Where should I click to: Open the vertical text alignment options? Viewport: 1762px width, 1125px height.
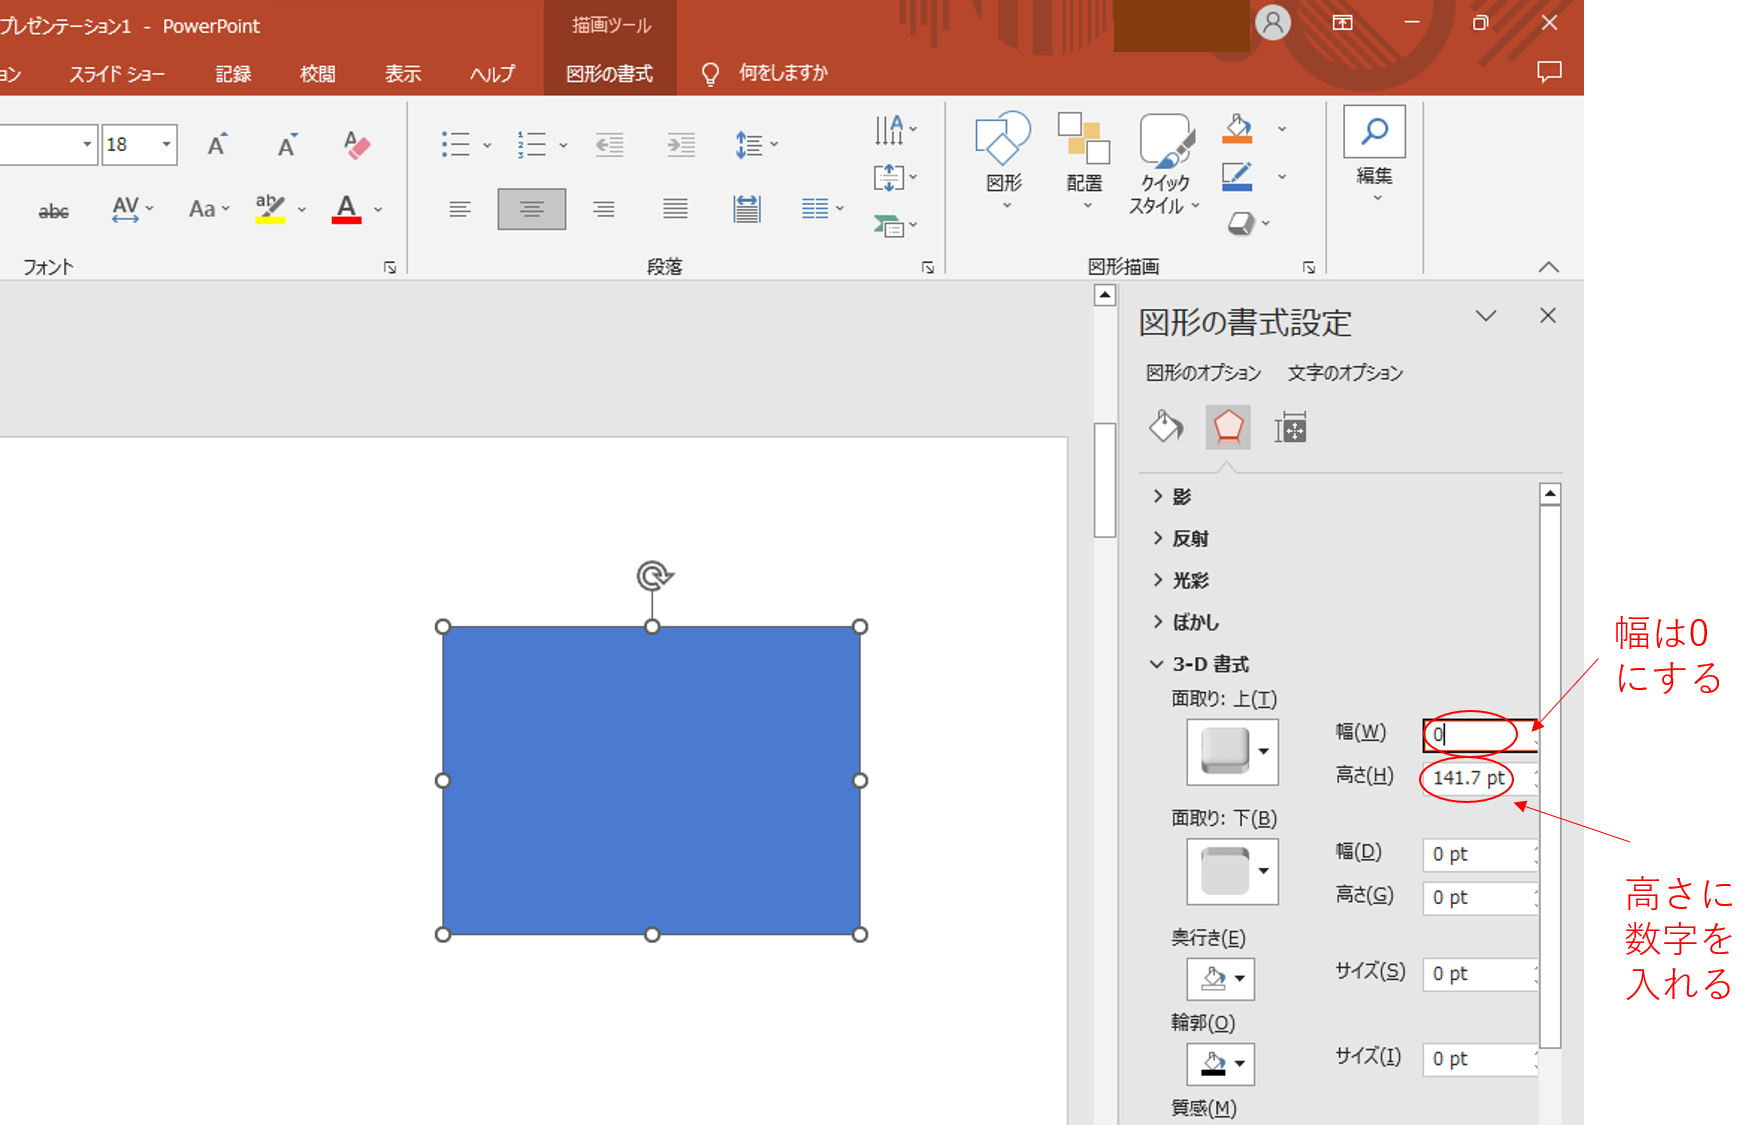click(895, 178)
